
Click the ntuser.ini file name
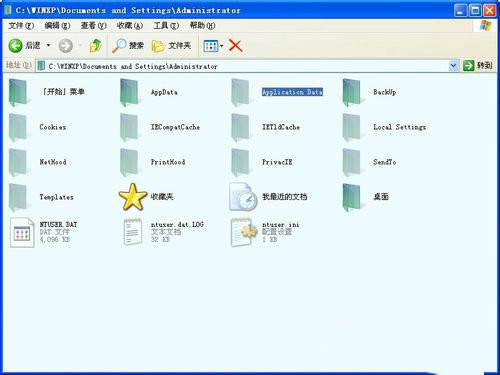pyautogui.click(x=280, y=225)
